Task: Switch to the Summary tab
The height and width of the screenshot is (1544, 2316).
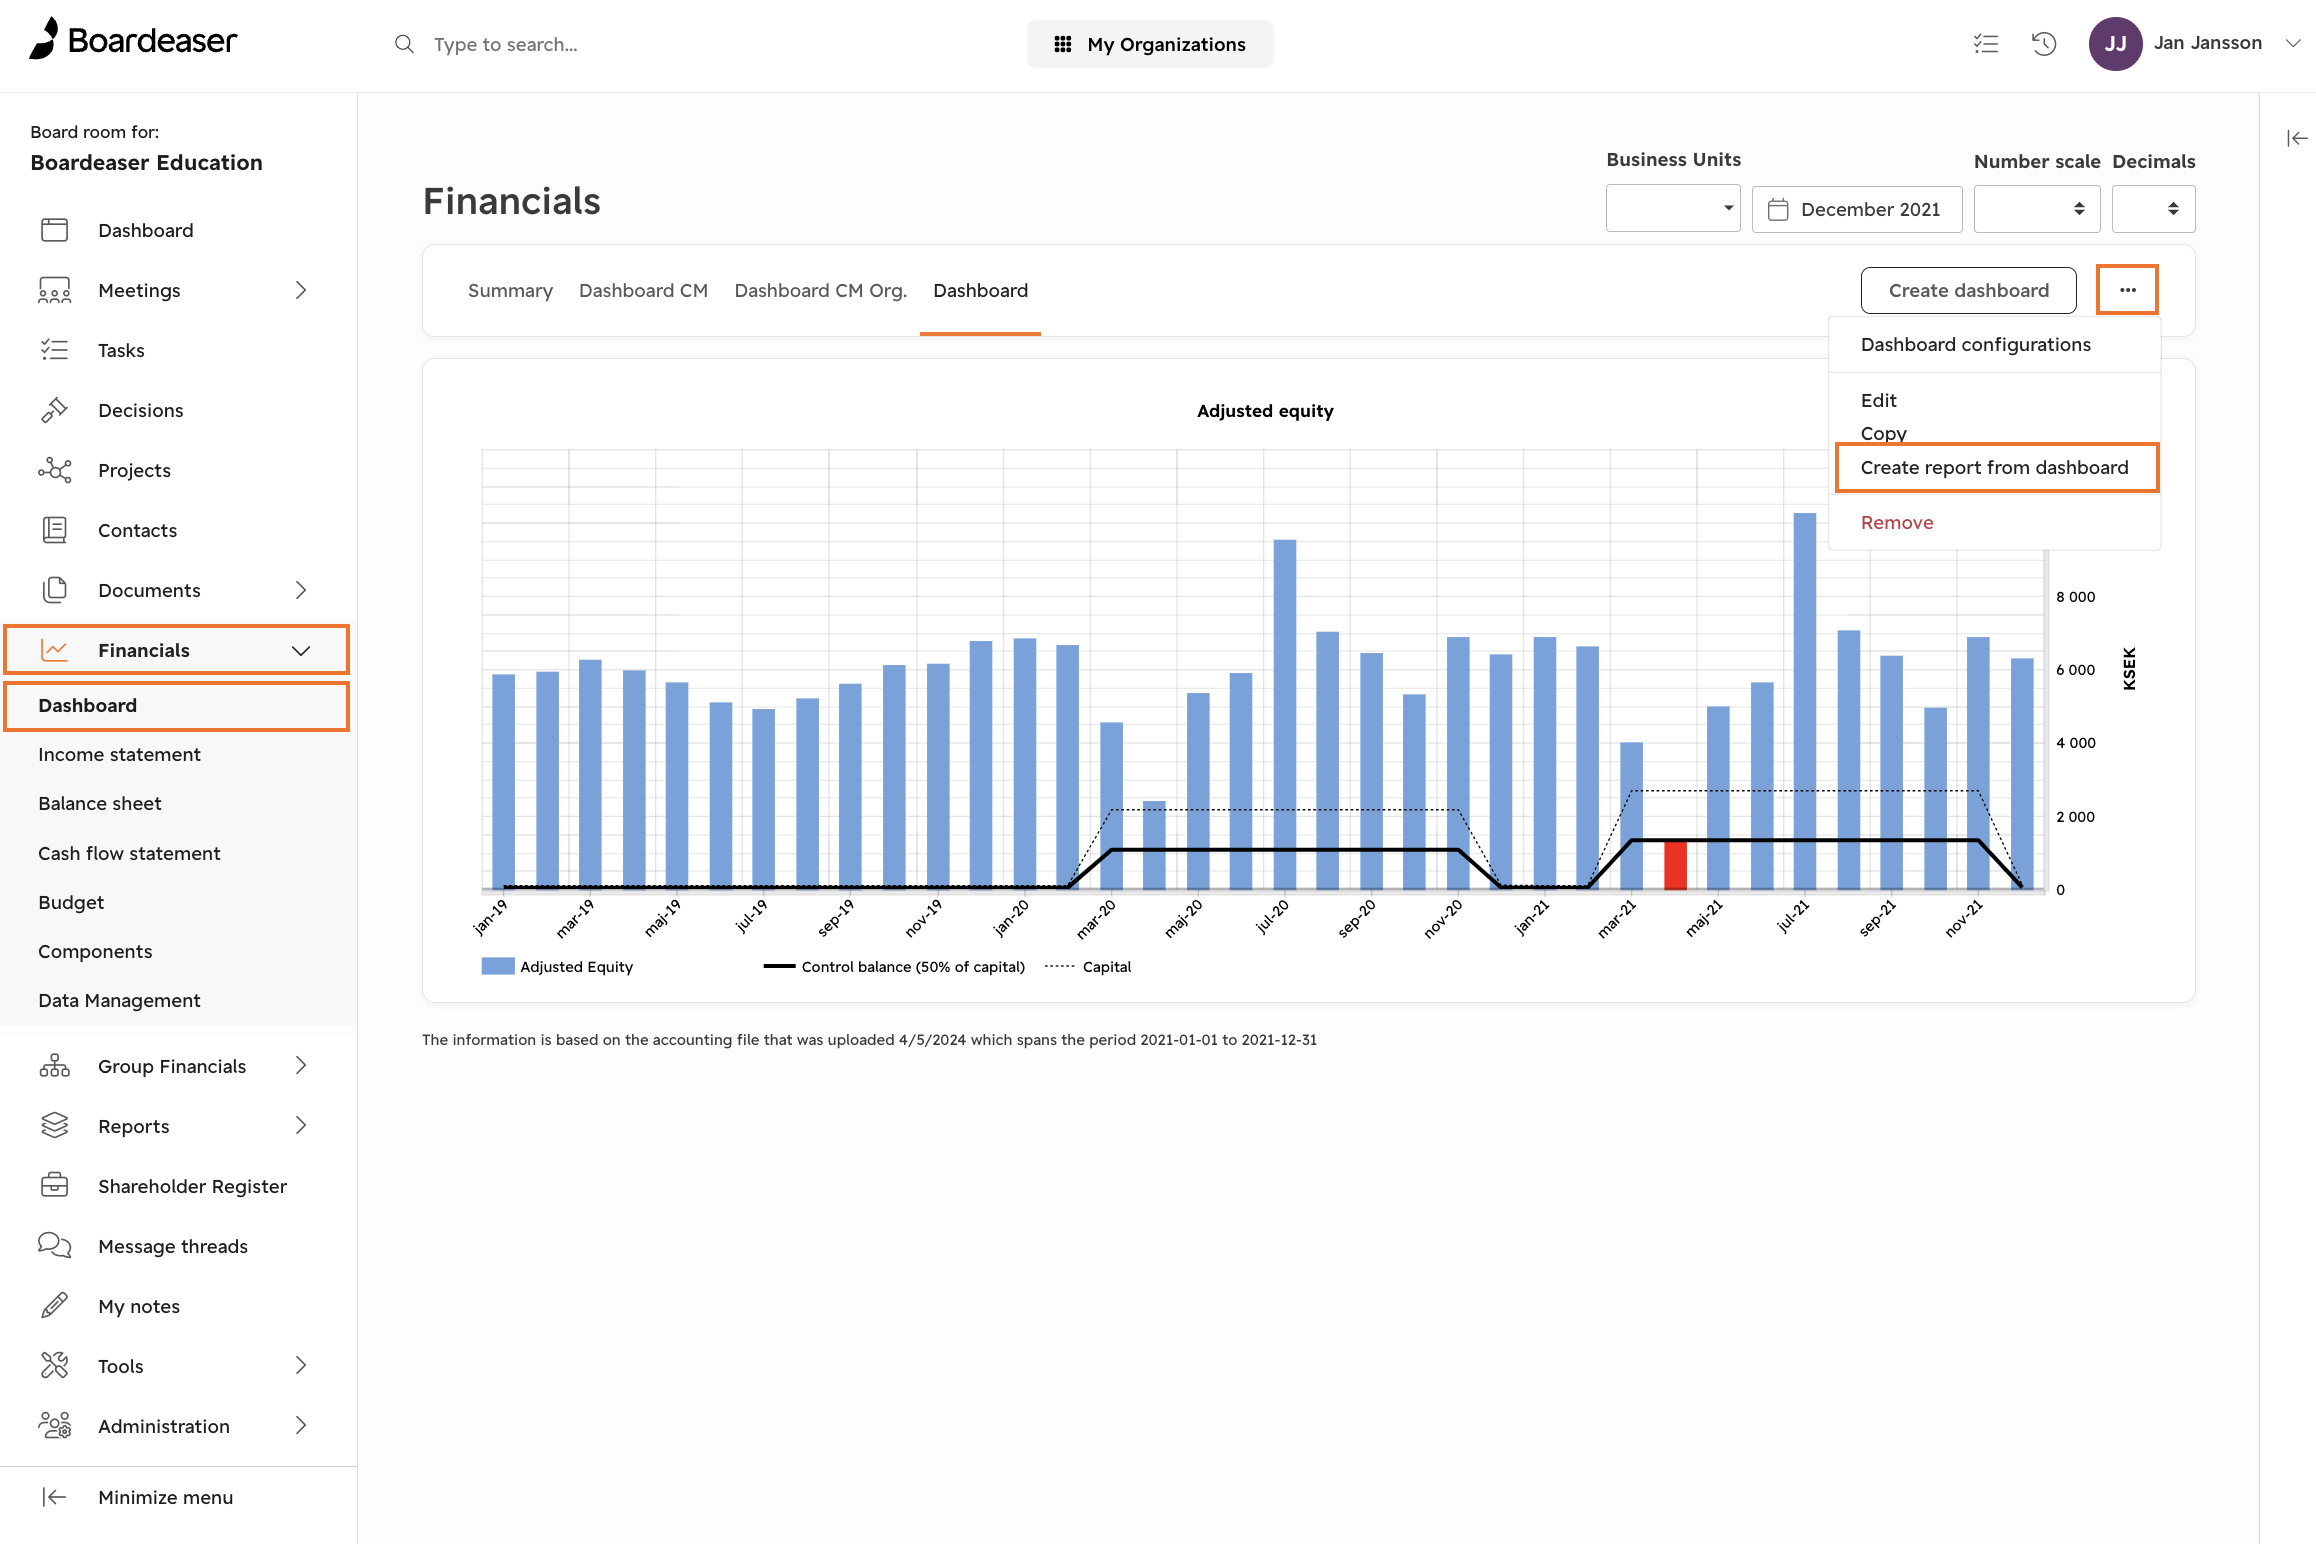Action: click(x=510, y=290)
